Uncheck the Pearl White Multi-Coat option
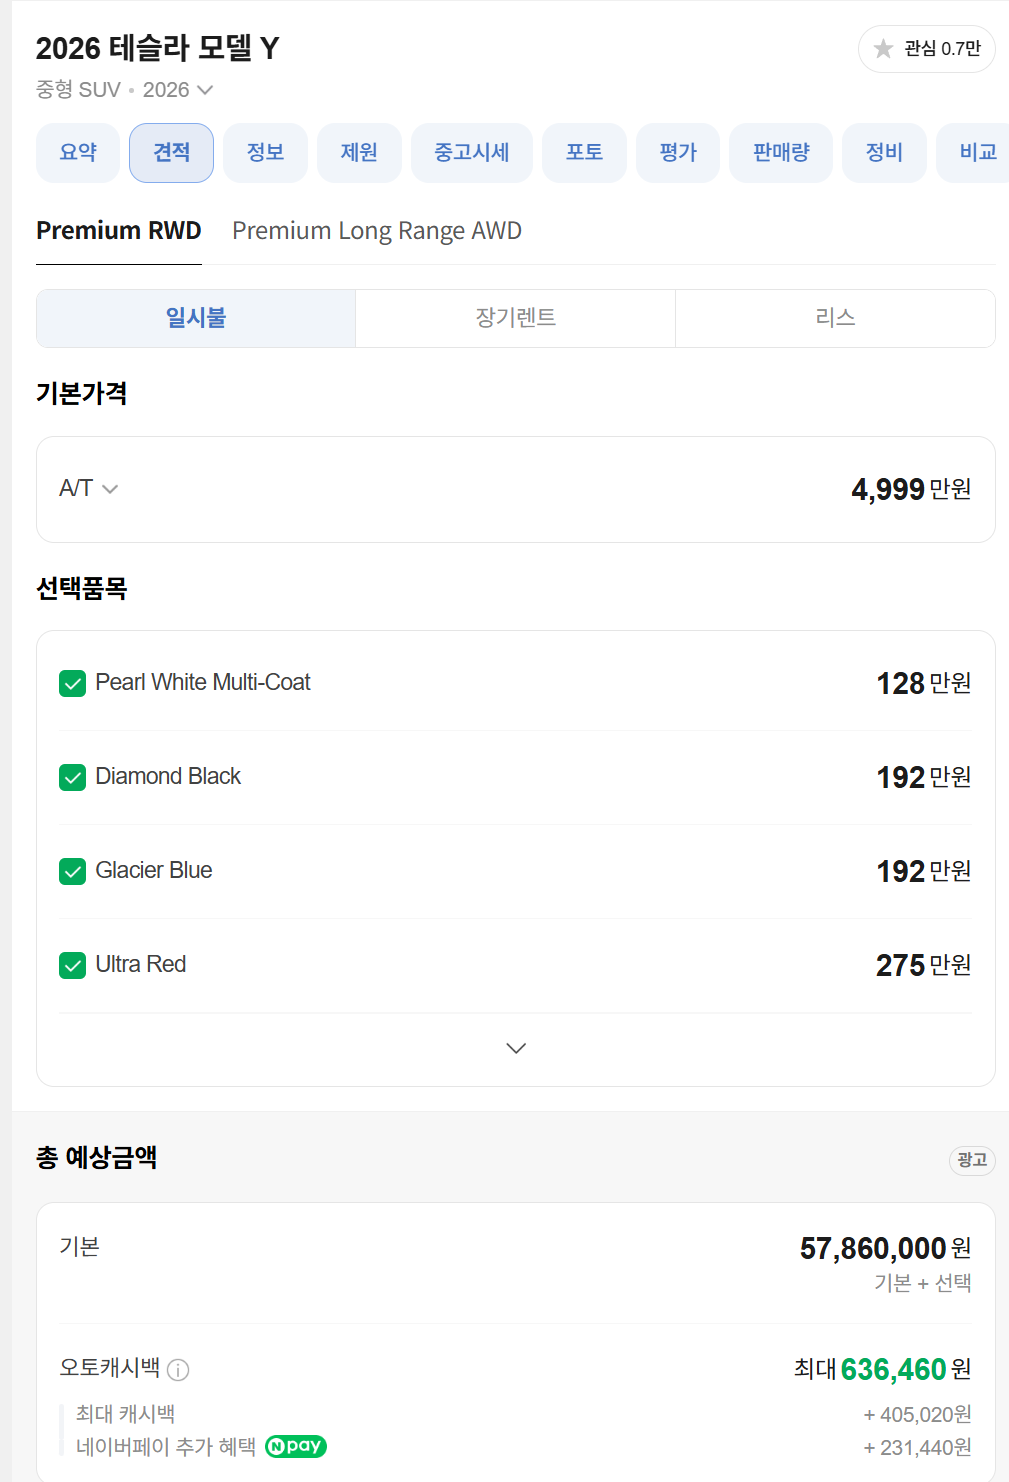 point(71,683)
